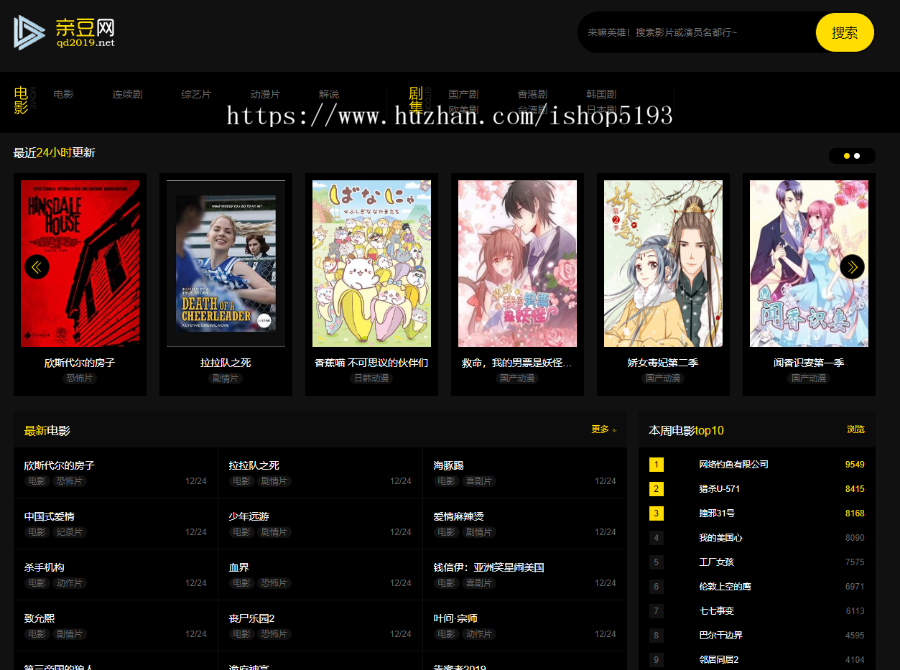Click the yellow 搜索 button

pos(844,33)
